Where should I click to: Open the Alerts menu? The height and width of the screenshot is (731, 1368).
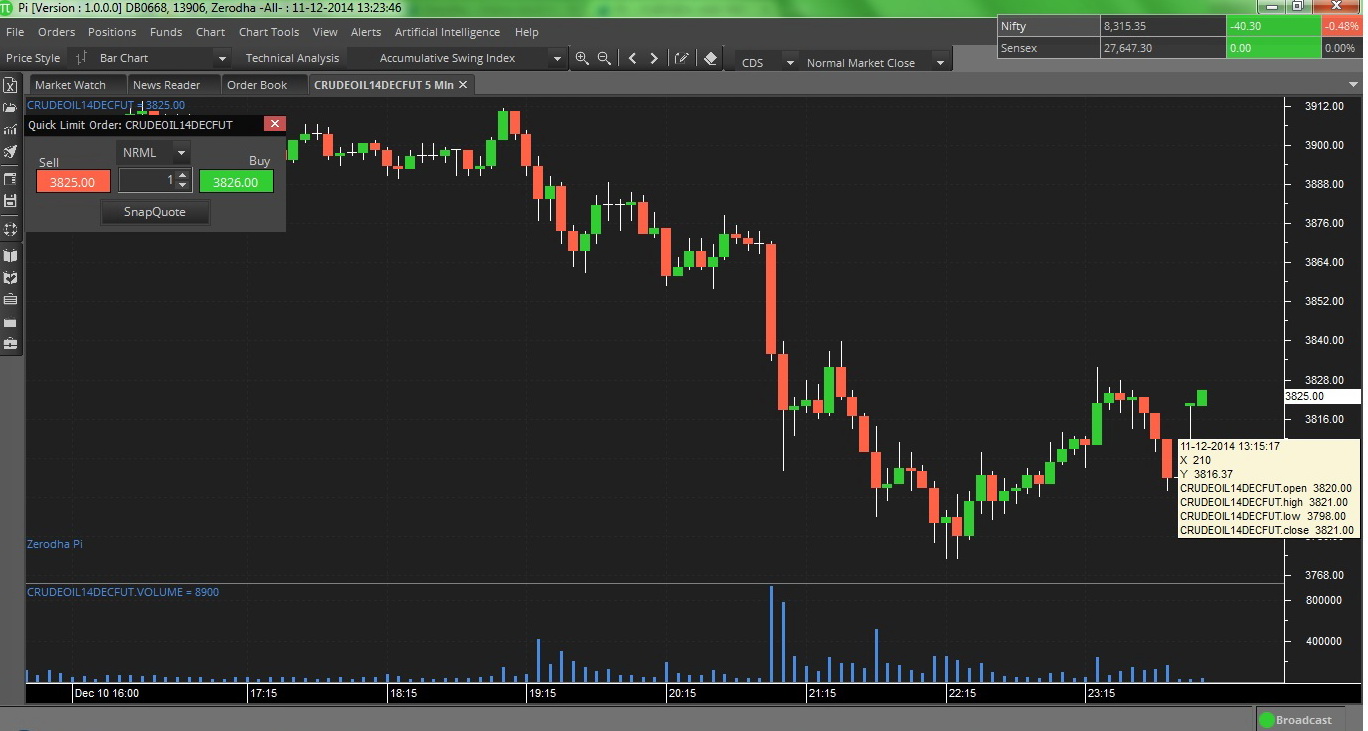click(366, 32)
